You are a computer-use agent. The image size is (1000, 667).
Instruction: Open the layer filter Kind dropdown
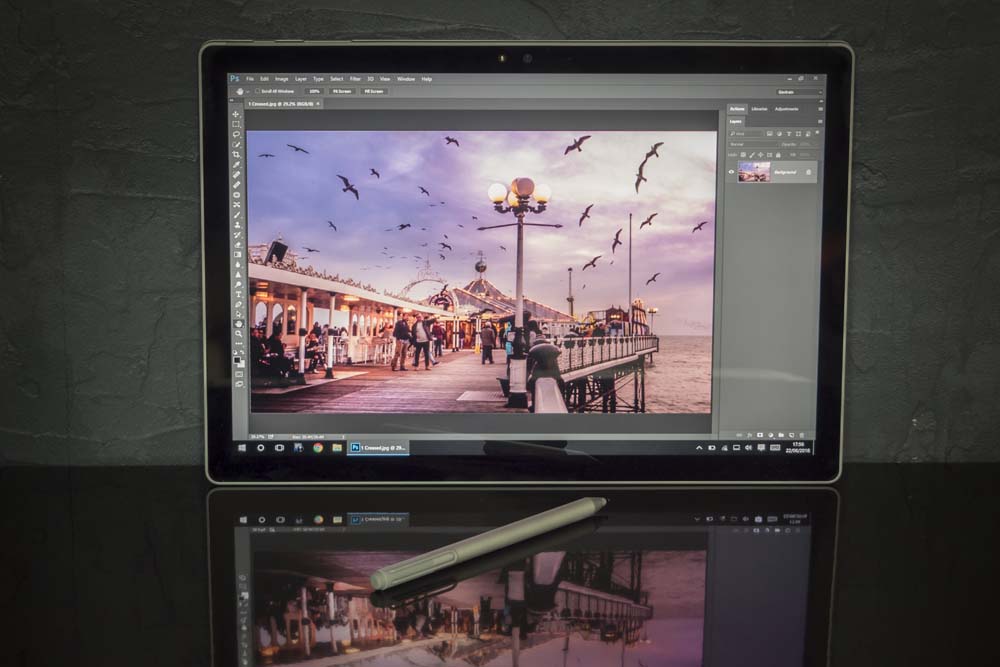point(746,134)
